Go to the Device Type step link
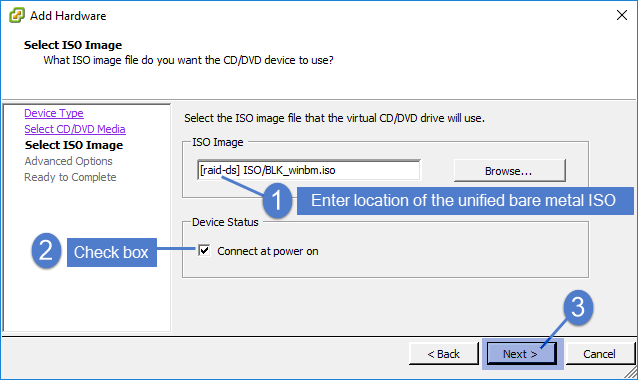This screenshot has height=380, width=638. pyautogui.click(x=54, y=113)
